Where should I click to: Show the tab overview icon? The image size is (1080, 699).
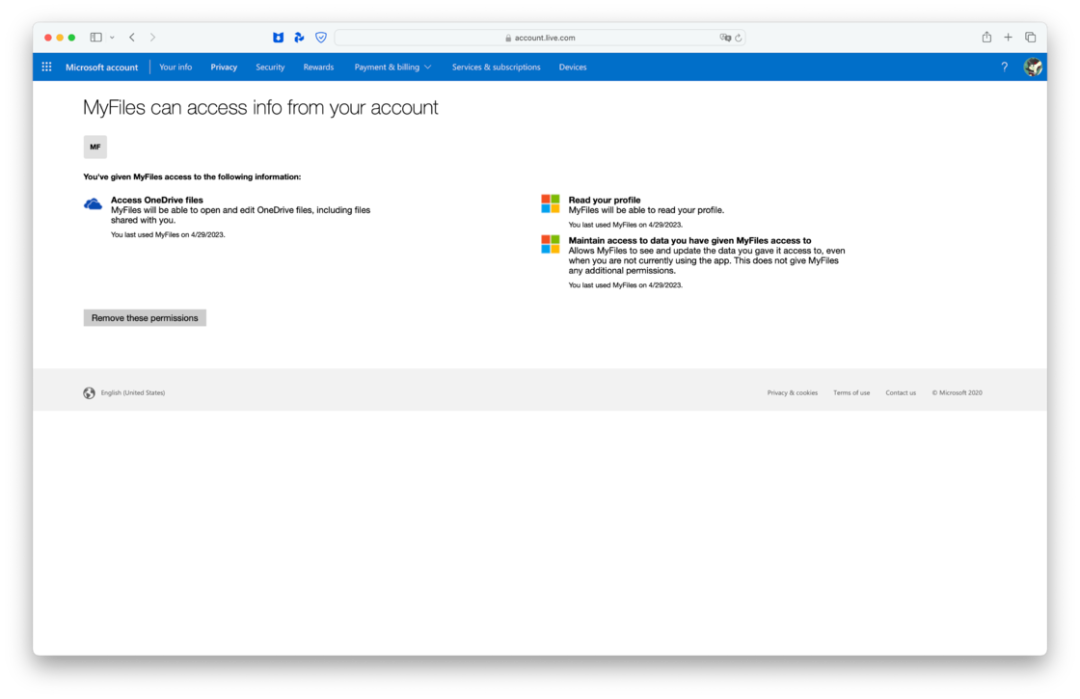pyautogui.click(x=1030, y=37)
